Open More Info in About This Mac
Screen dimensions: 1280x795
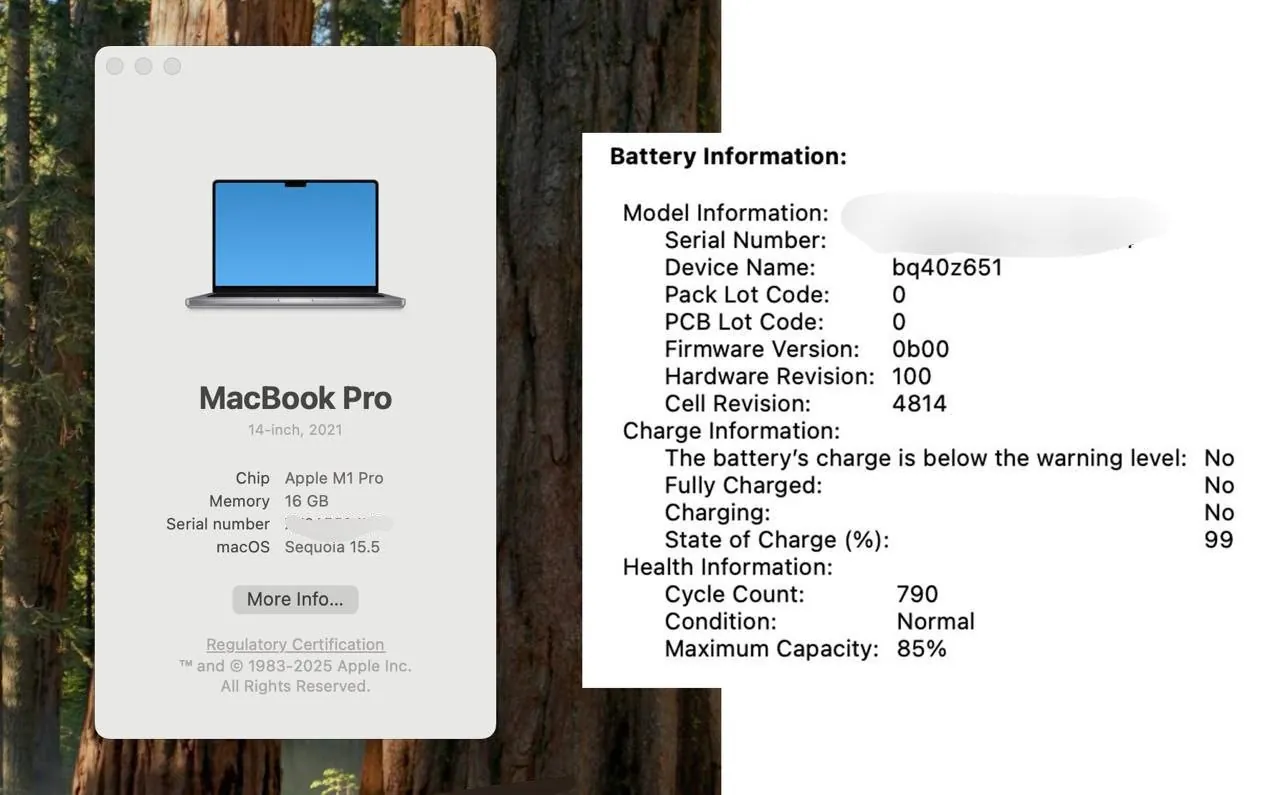295,599
